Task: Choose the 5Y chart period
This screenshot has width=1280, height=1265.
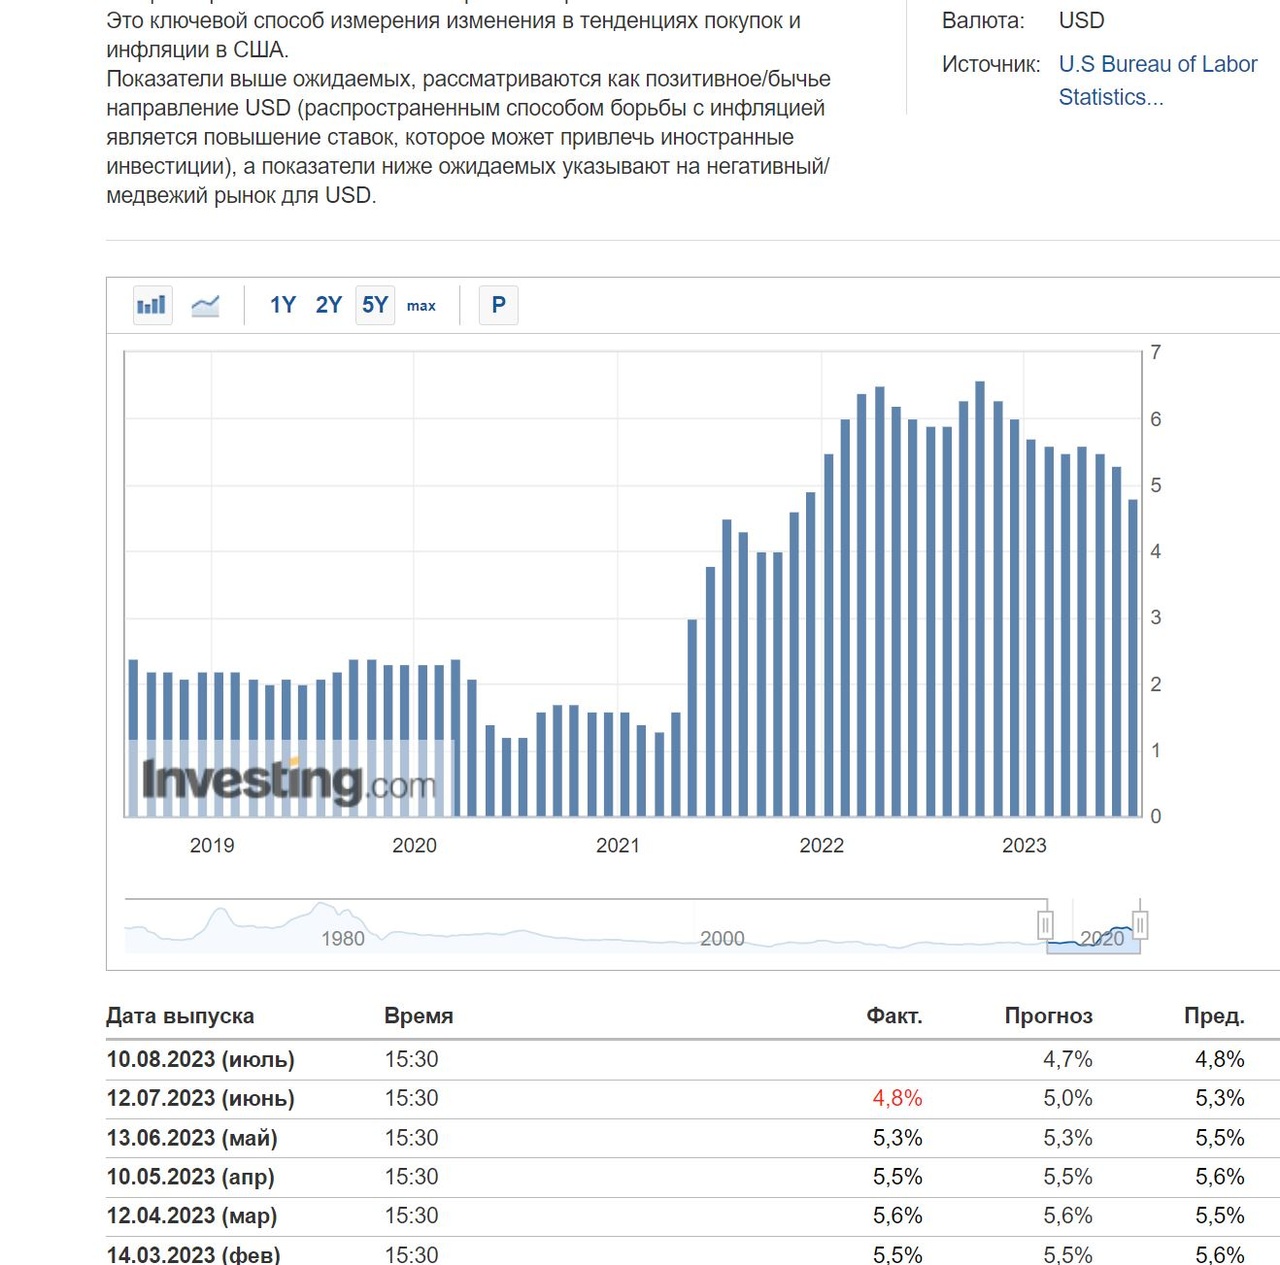Action: pos(375,305)
